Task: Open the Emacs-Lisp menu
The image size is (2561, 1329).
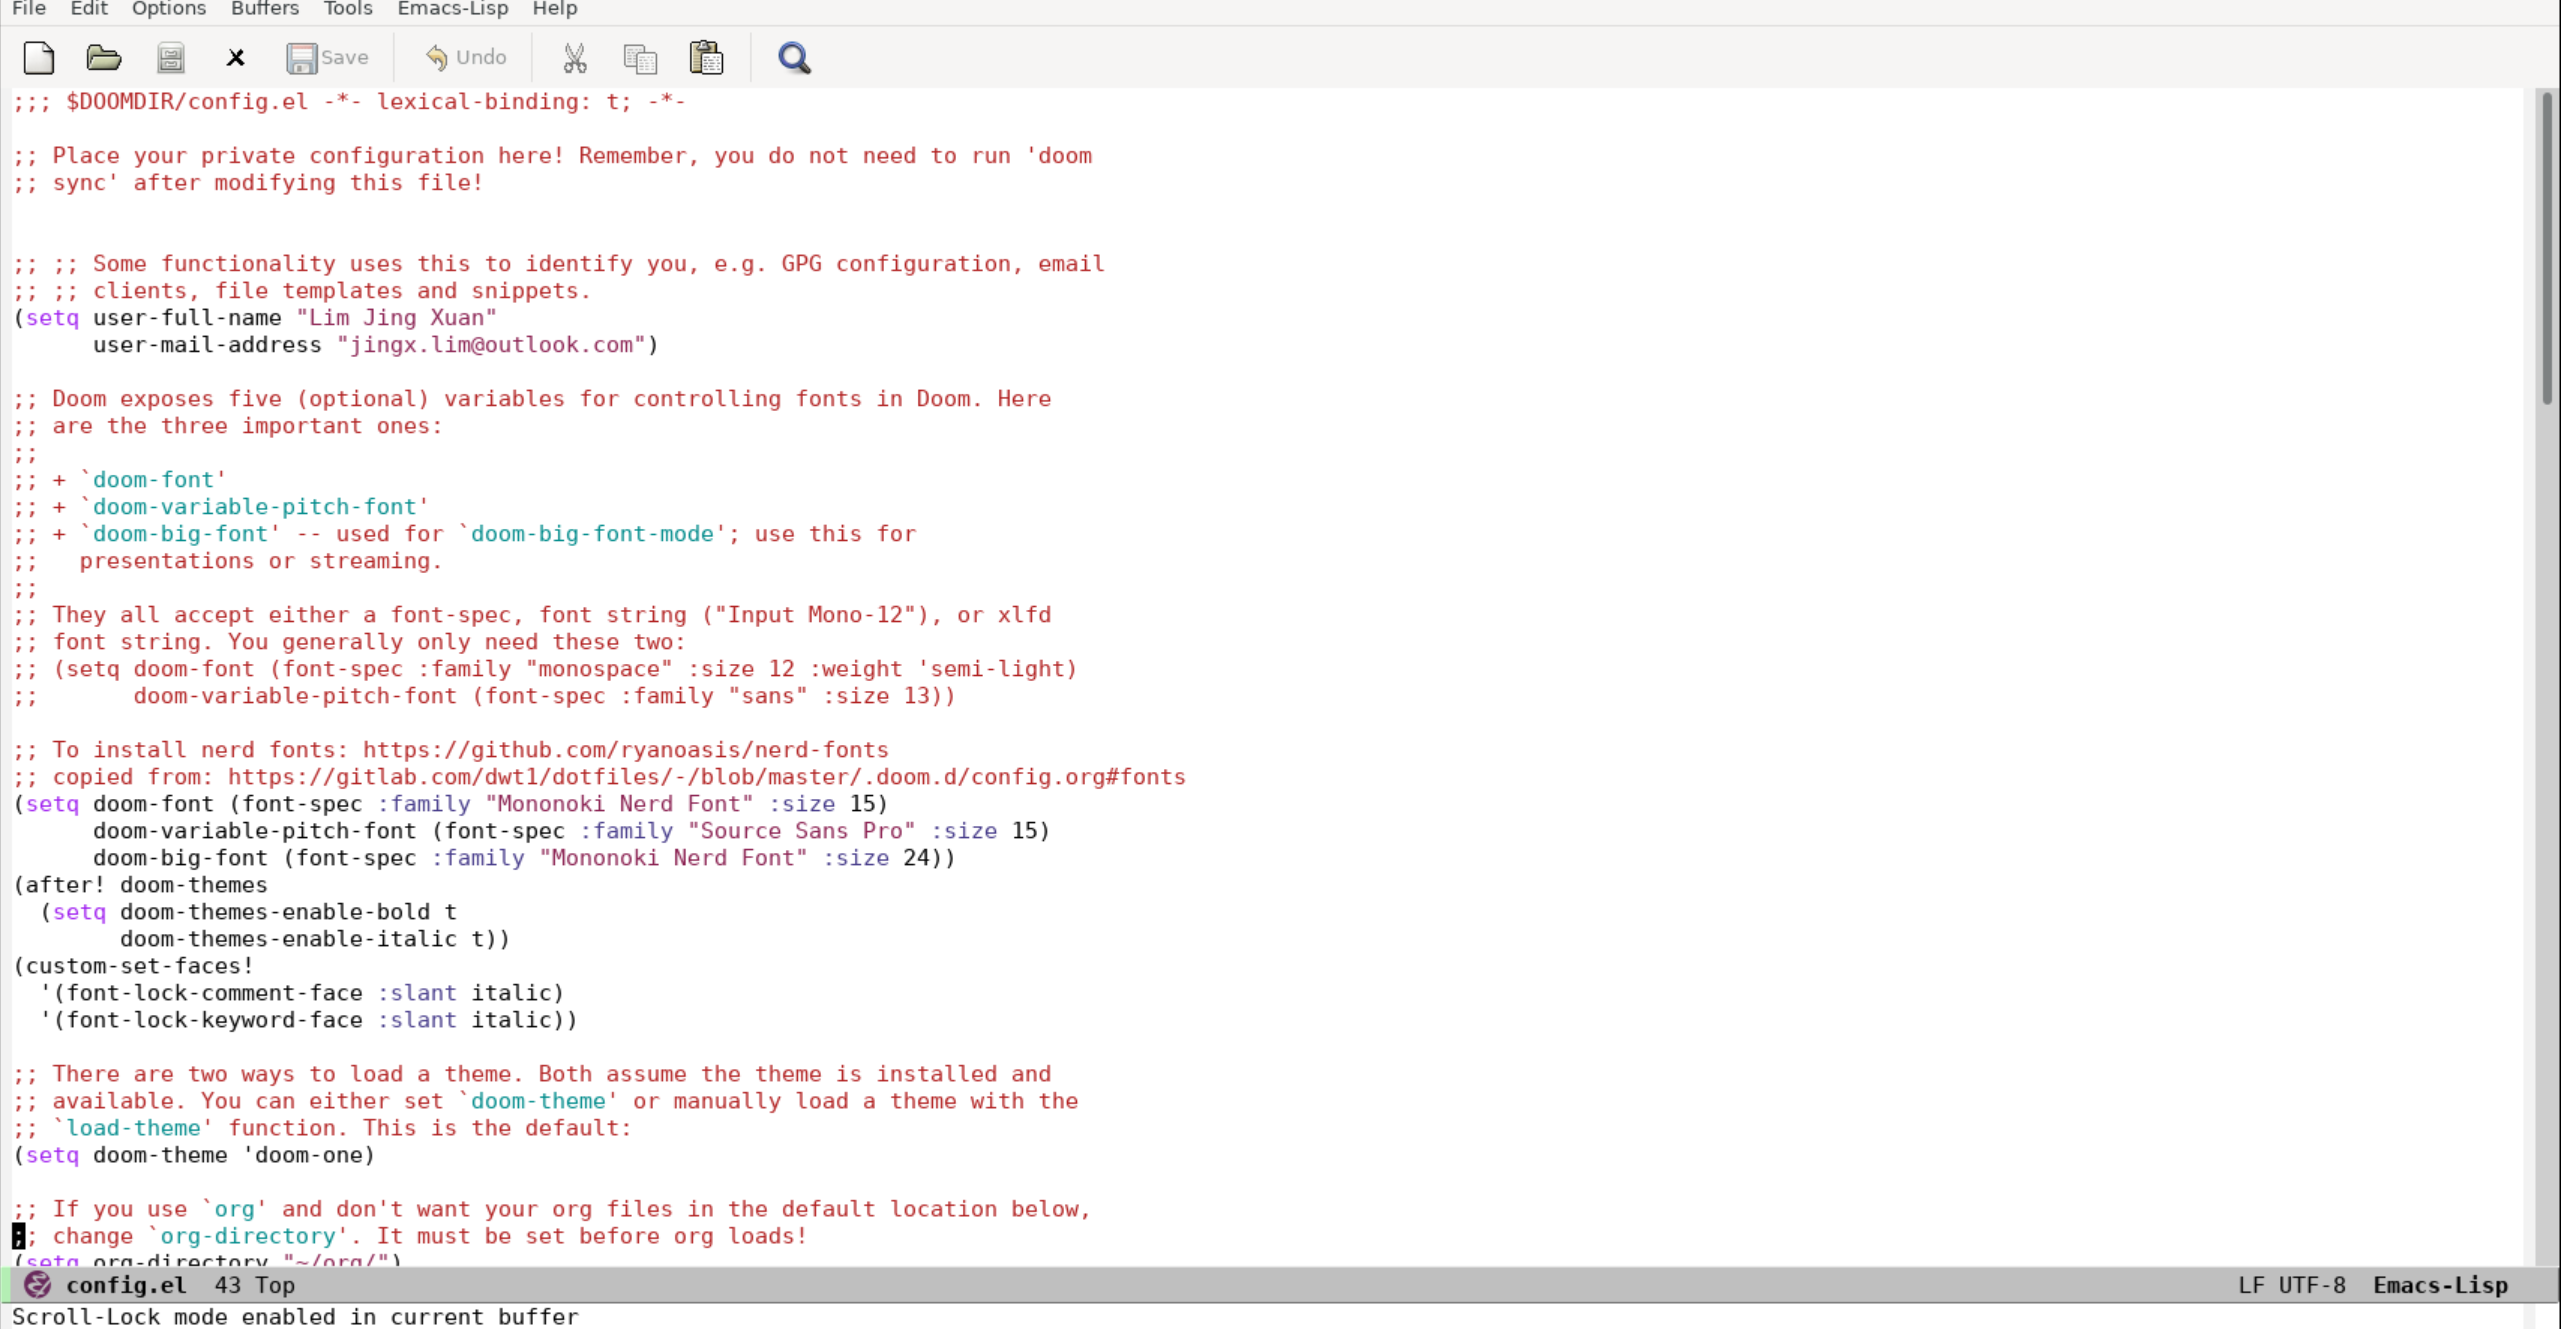Action: 451,9
